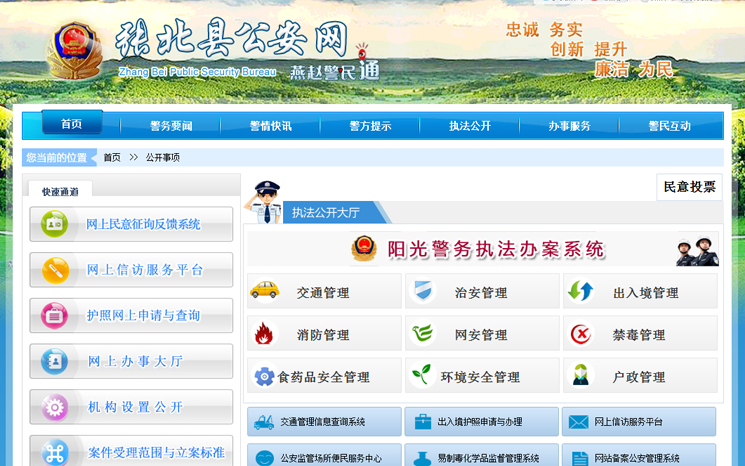Open the 交通管理信息查询系统 link

click(x=324, y=422)
